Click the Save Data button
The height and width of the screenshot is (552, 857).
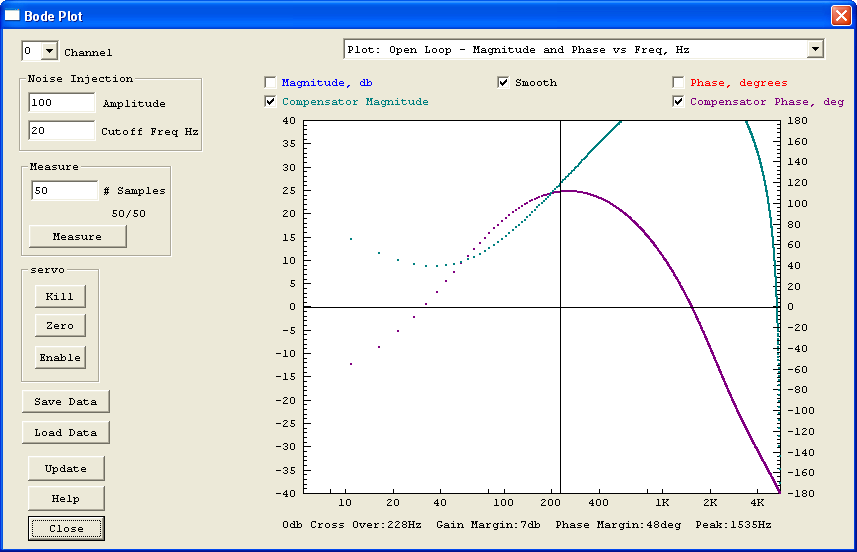tap(66, 401)
